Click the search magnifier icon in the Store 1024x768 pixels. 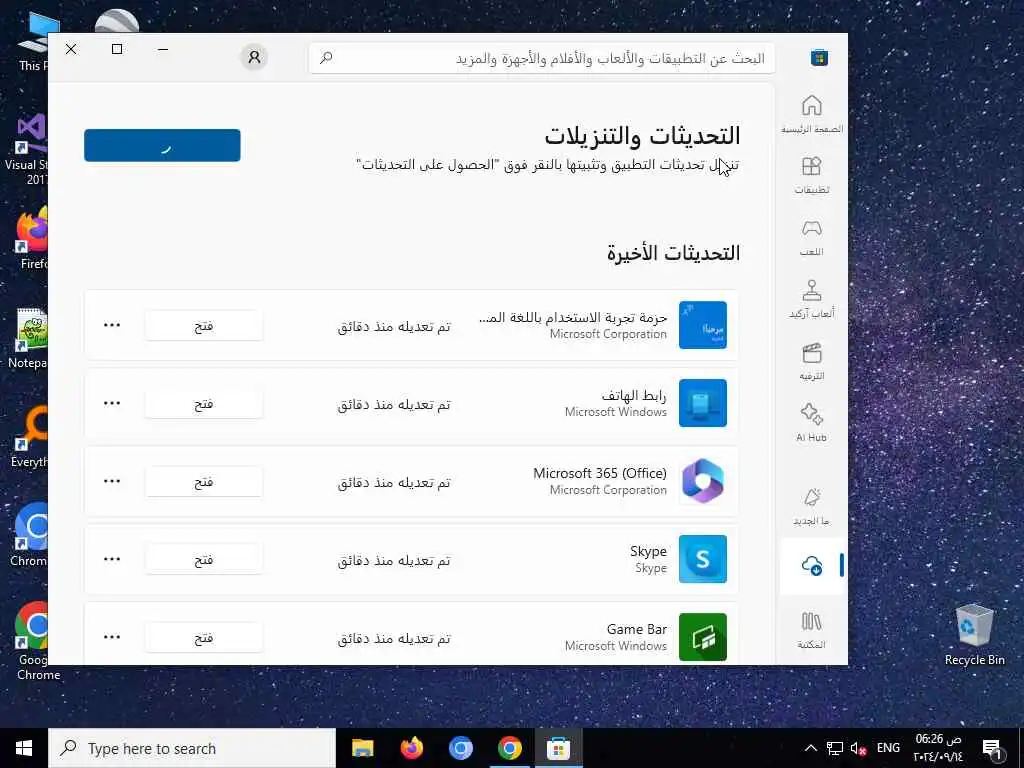[x=326, y=58]
